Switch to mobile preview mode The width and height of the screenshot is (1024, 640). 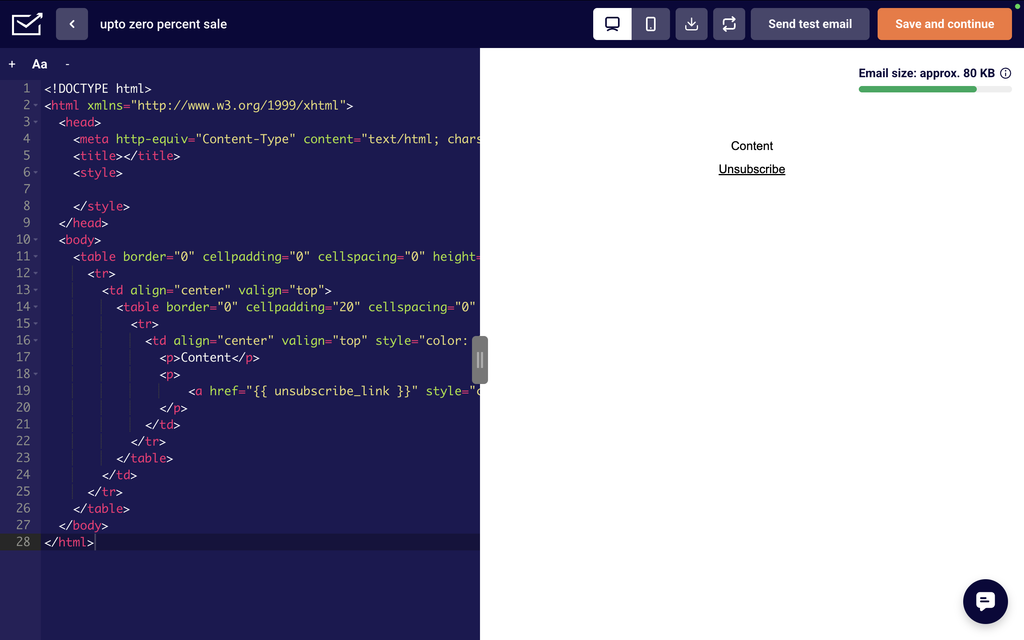[650, 24]
